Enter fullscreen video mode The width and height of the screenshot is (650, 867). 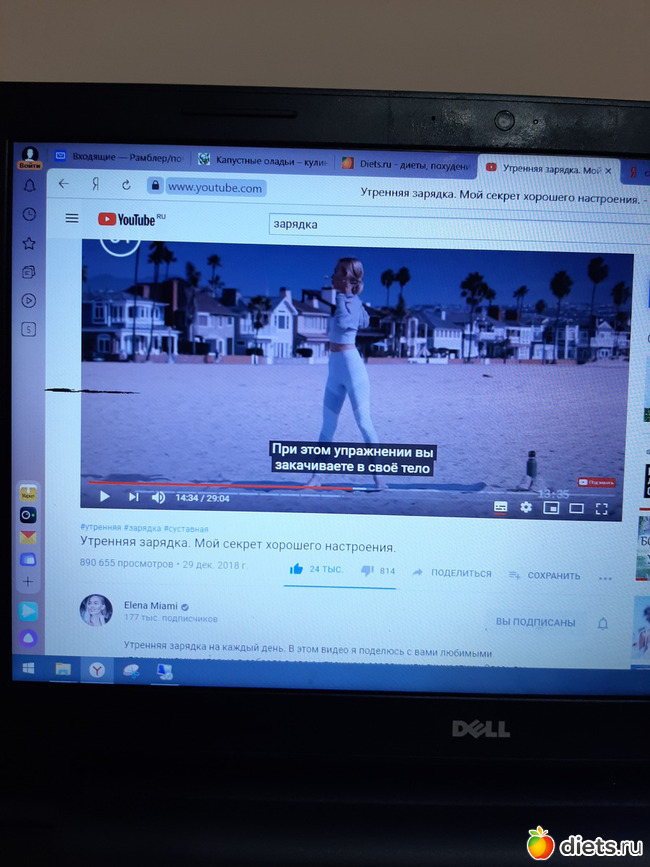(x=602, y=509)
